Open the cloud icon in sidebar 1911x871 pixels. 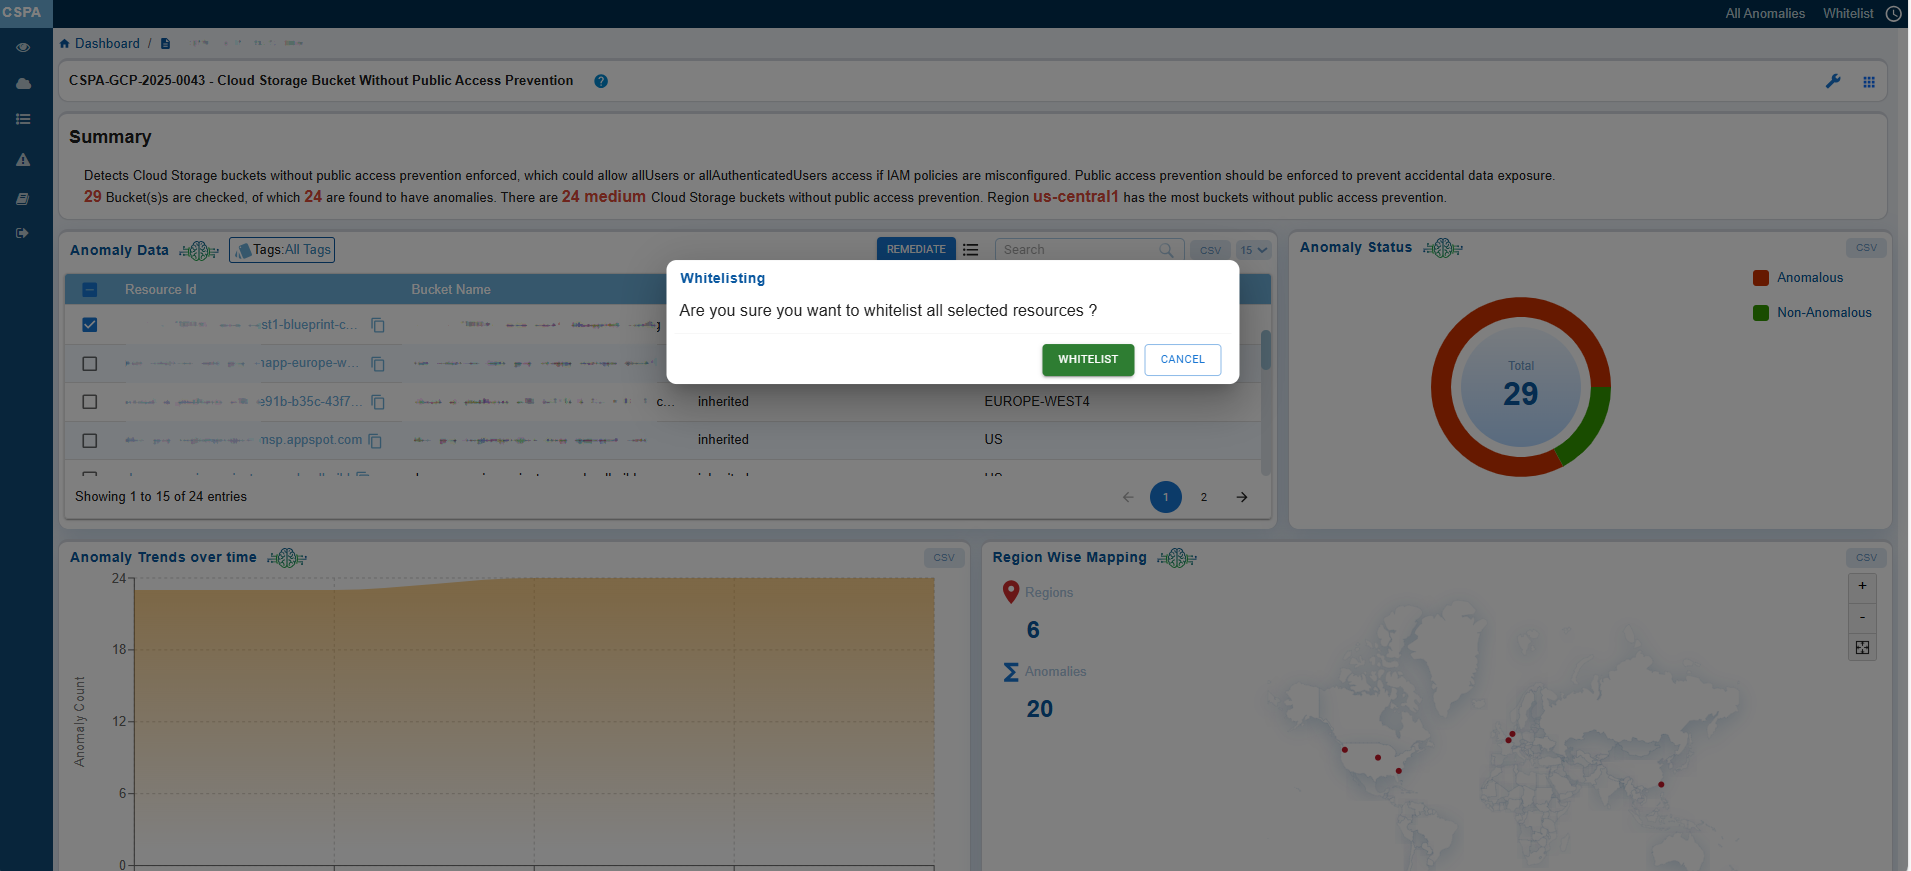(x=23, y=84)
